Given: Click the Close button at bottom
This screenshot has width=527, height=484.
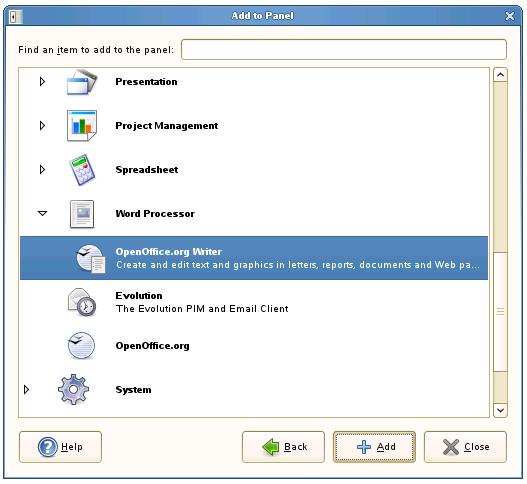Looking at the screenshot, I should pos(465,447).
